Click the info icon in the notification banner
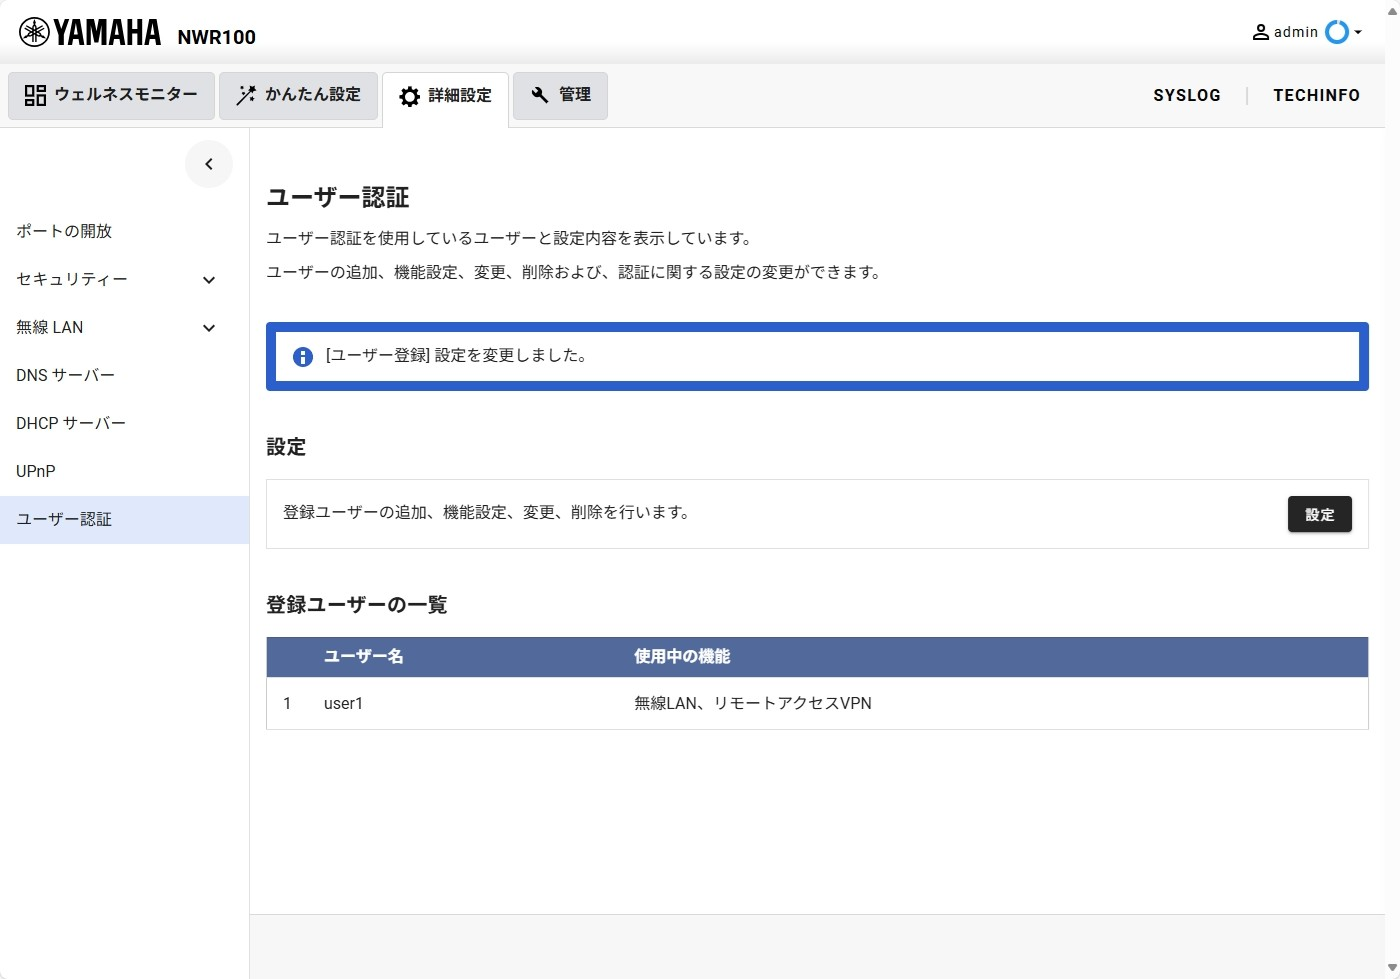This screenshot has width=1400, height=979. 302,357
